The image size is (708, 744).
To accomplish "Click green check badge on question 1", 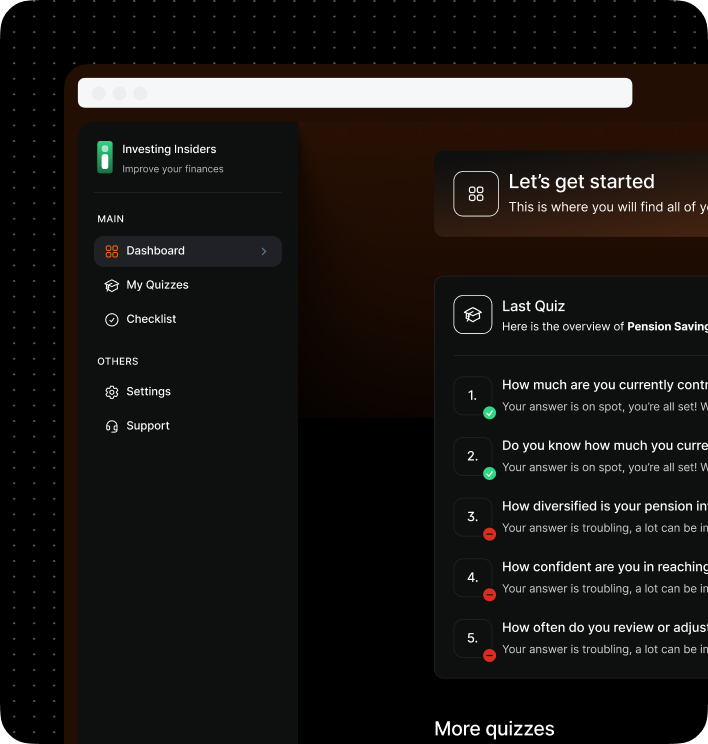I will (489, 413).
